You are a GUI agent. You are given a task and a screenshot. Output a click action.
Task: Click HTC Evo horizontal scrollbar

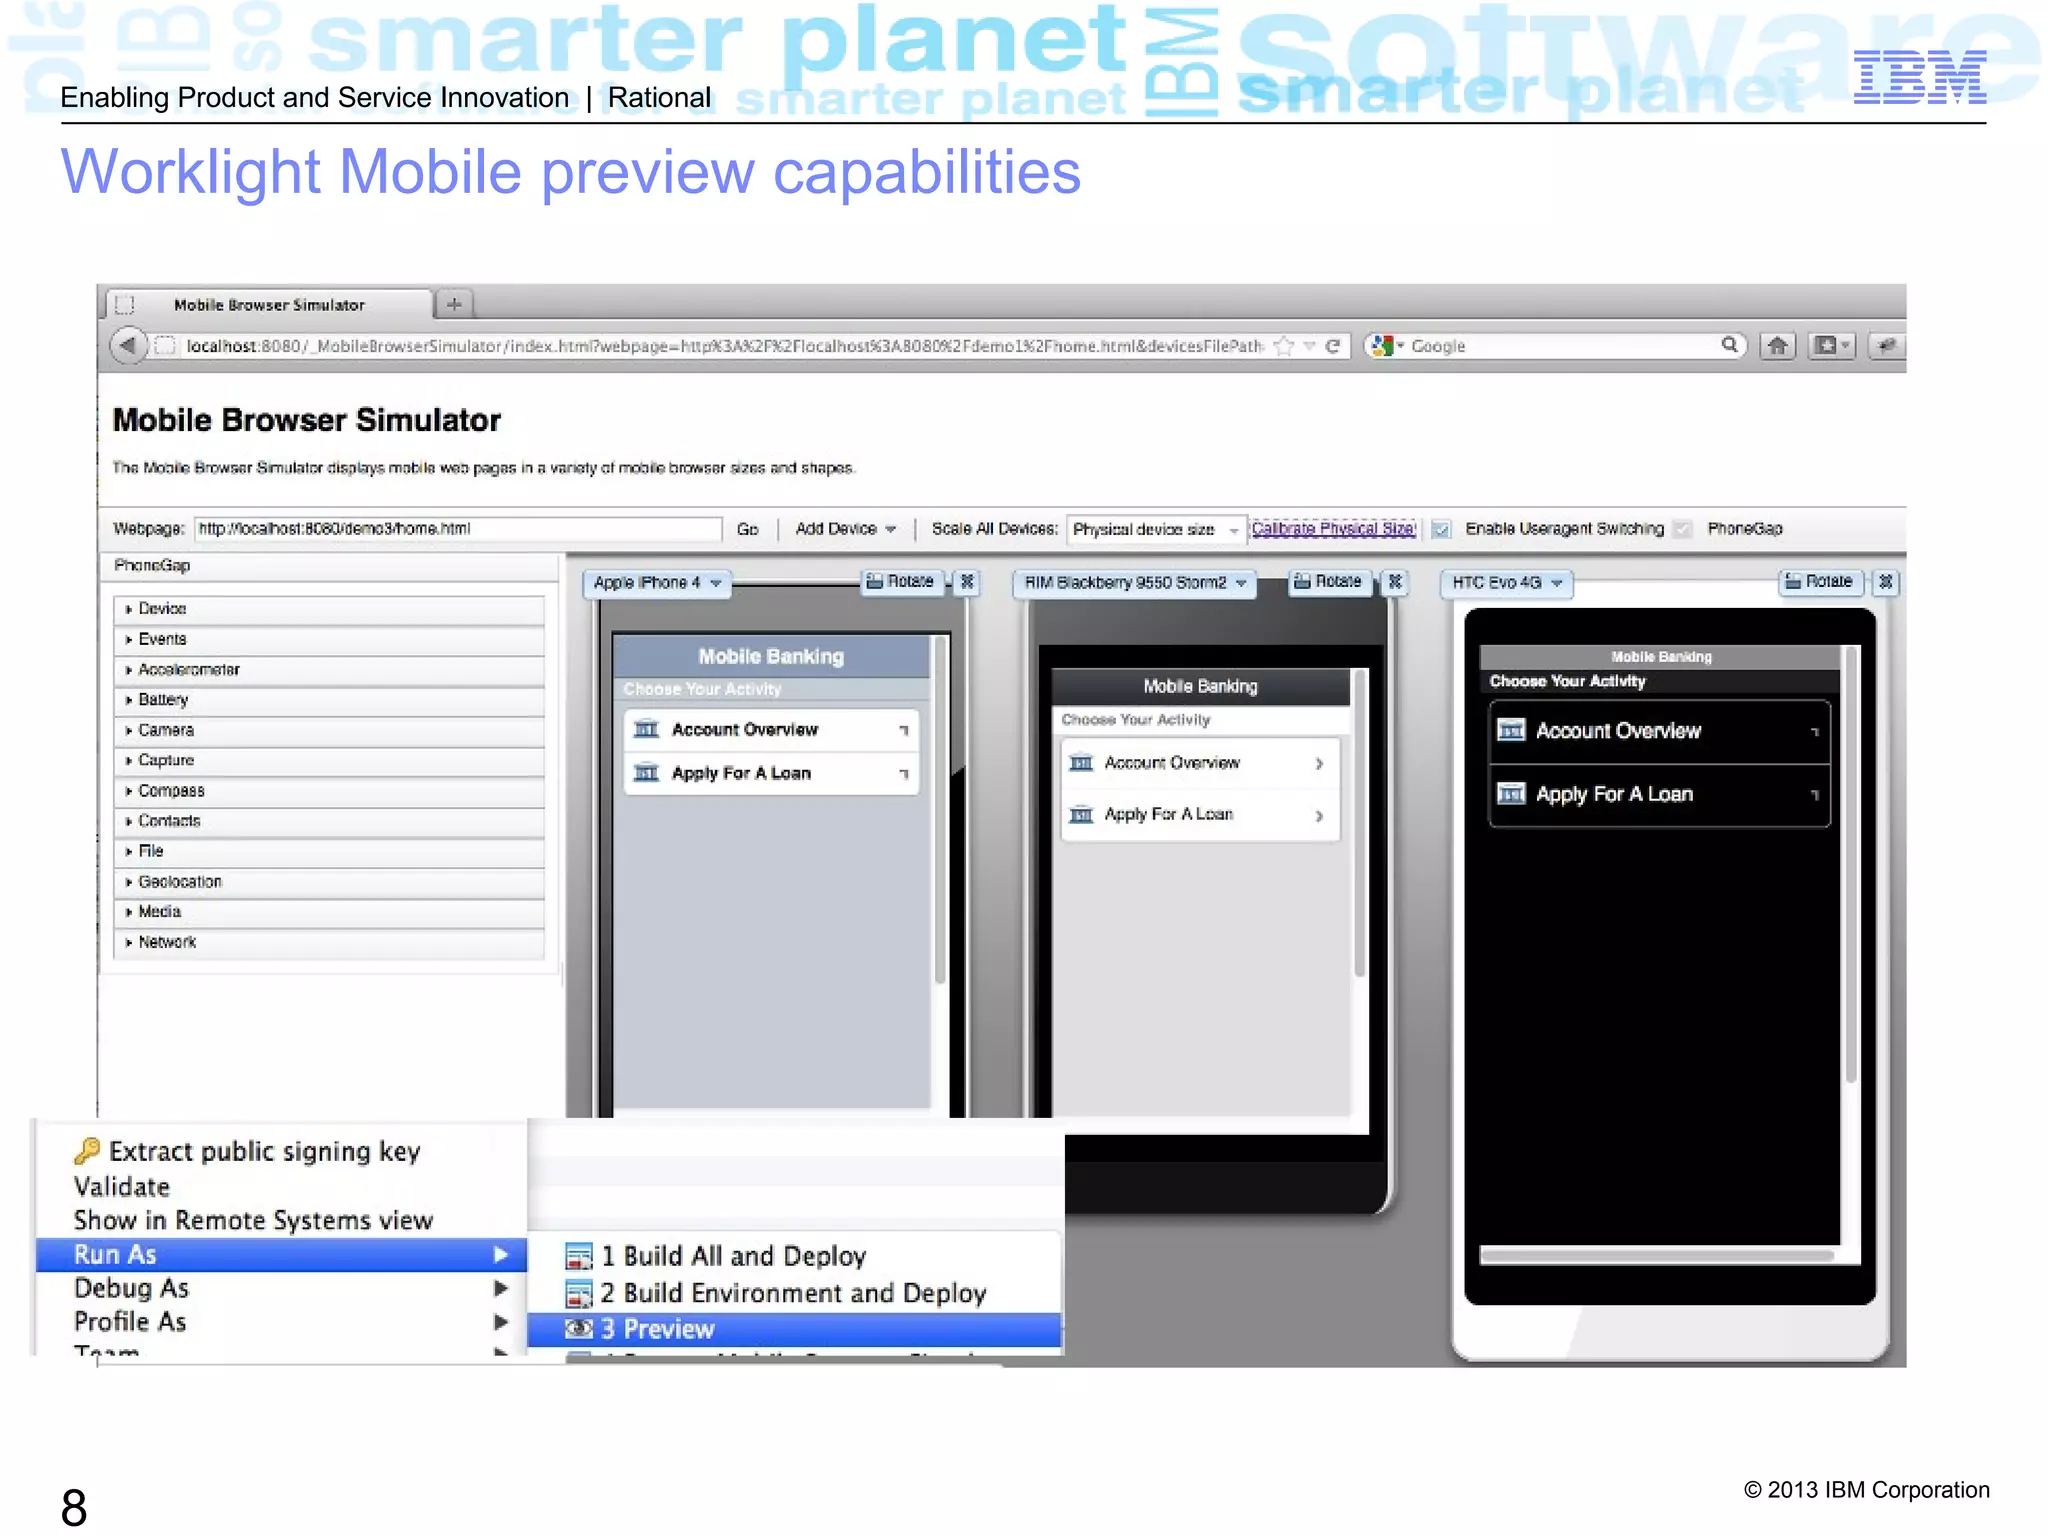(1657, 1255)
